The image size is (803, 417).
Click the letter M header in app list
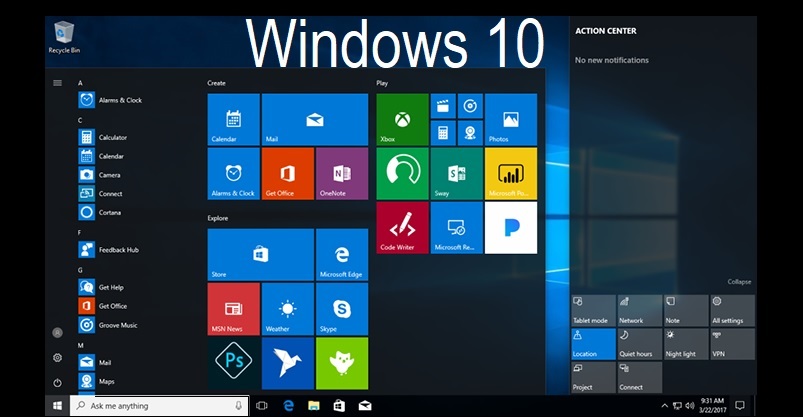81,345
